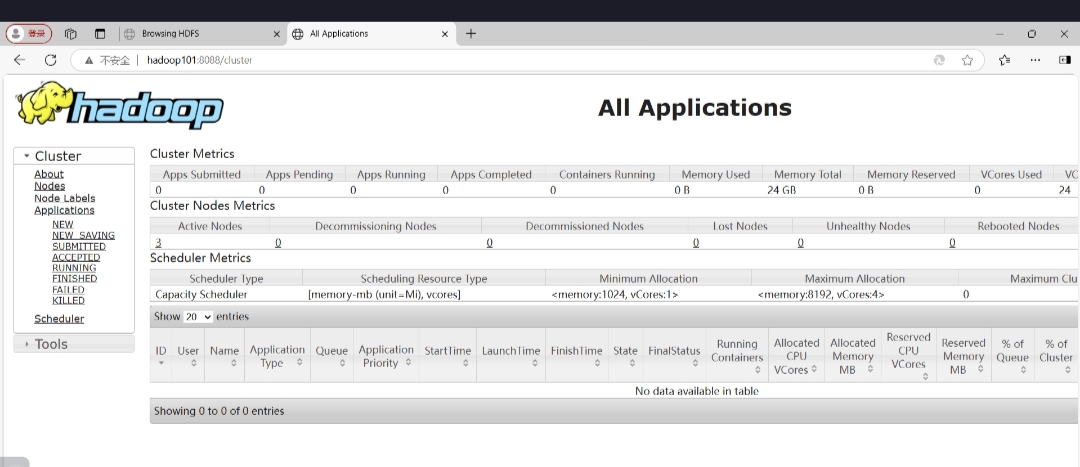Sort table by ID column
Image resolution: width=1080 pixels, height=467 pixels.
pos(160,355)
